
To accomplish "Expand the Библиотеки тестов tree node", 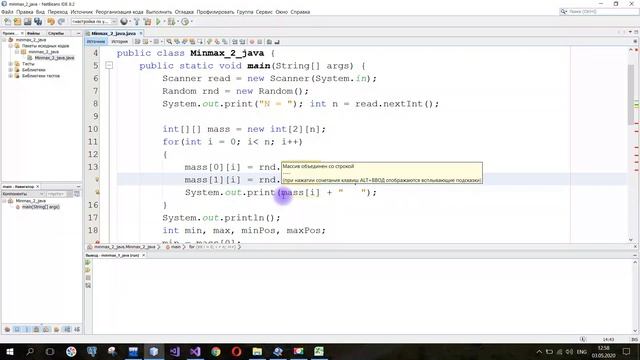I will [10, 76].
